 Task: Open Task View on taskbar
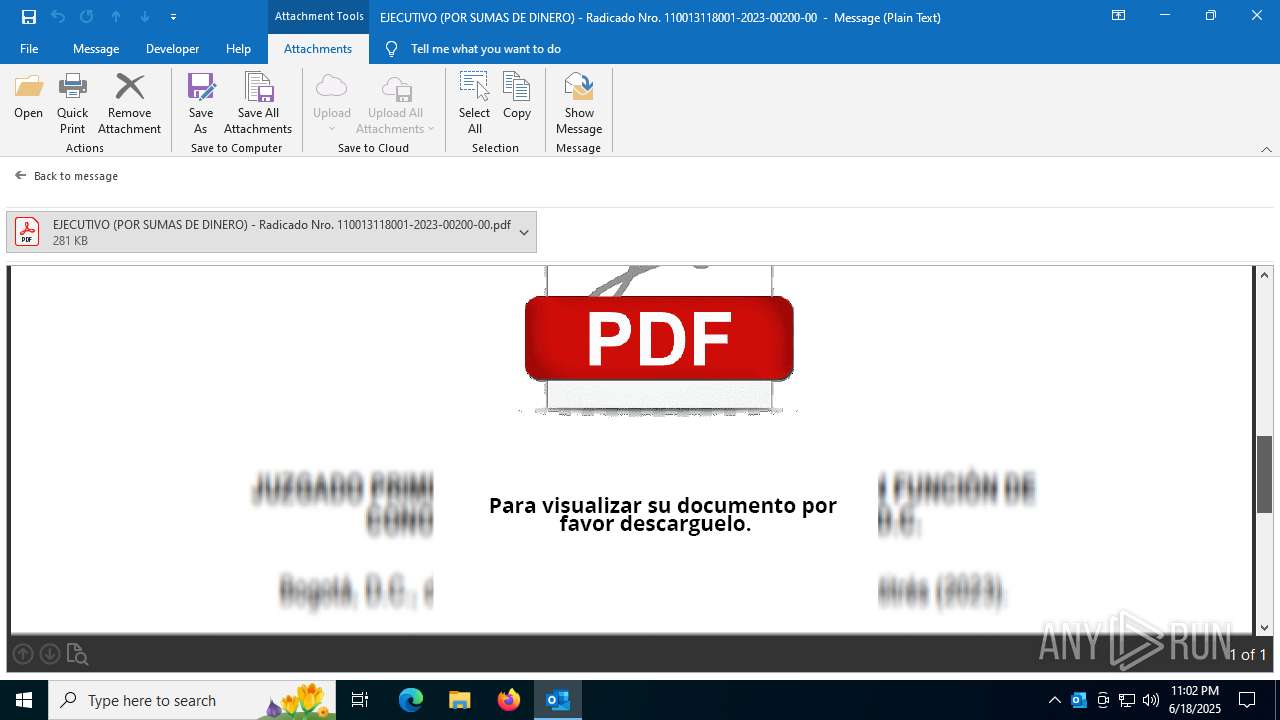pyautogui.click(x=360, y=700)
